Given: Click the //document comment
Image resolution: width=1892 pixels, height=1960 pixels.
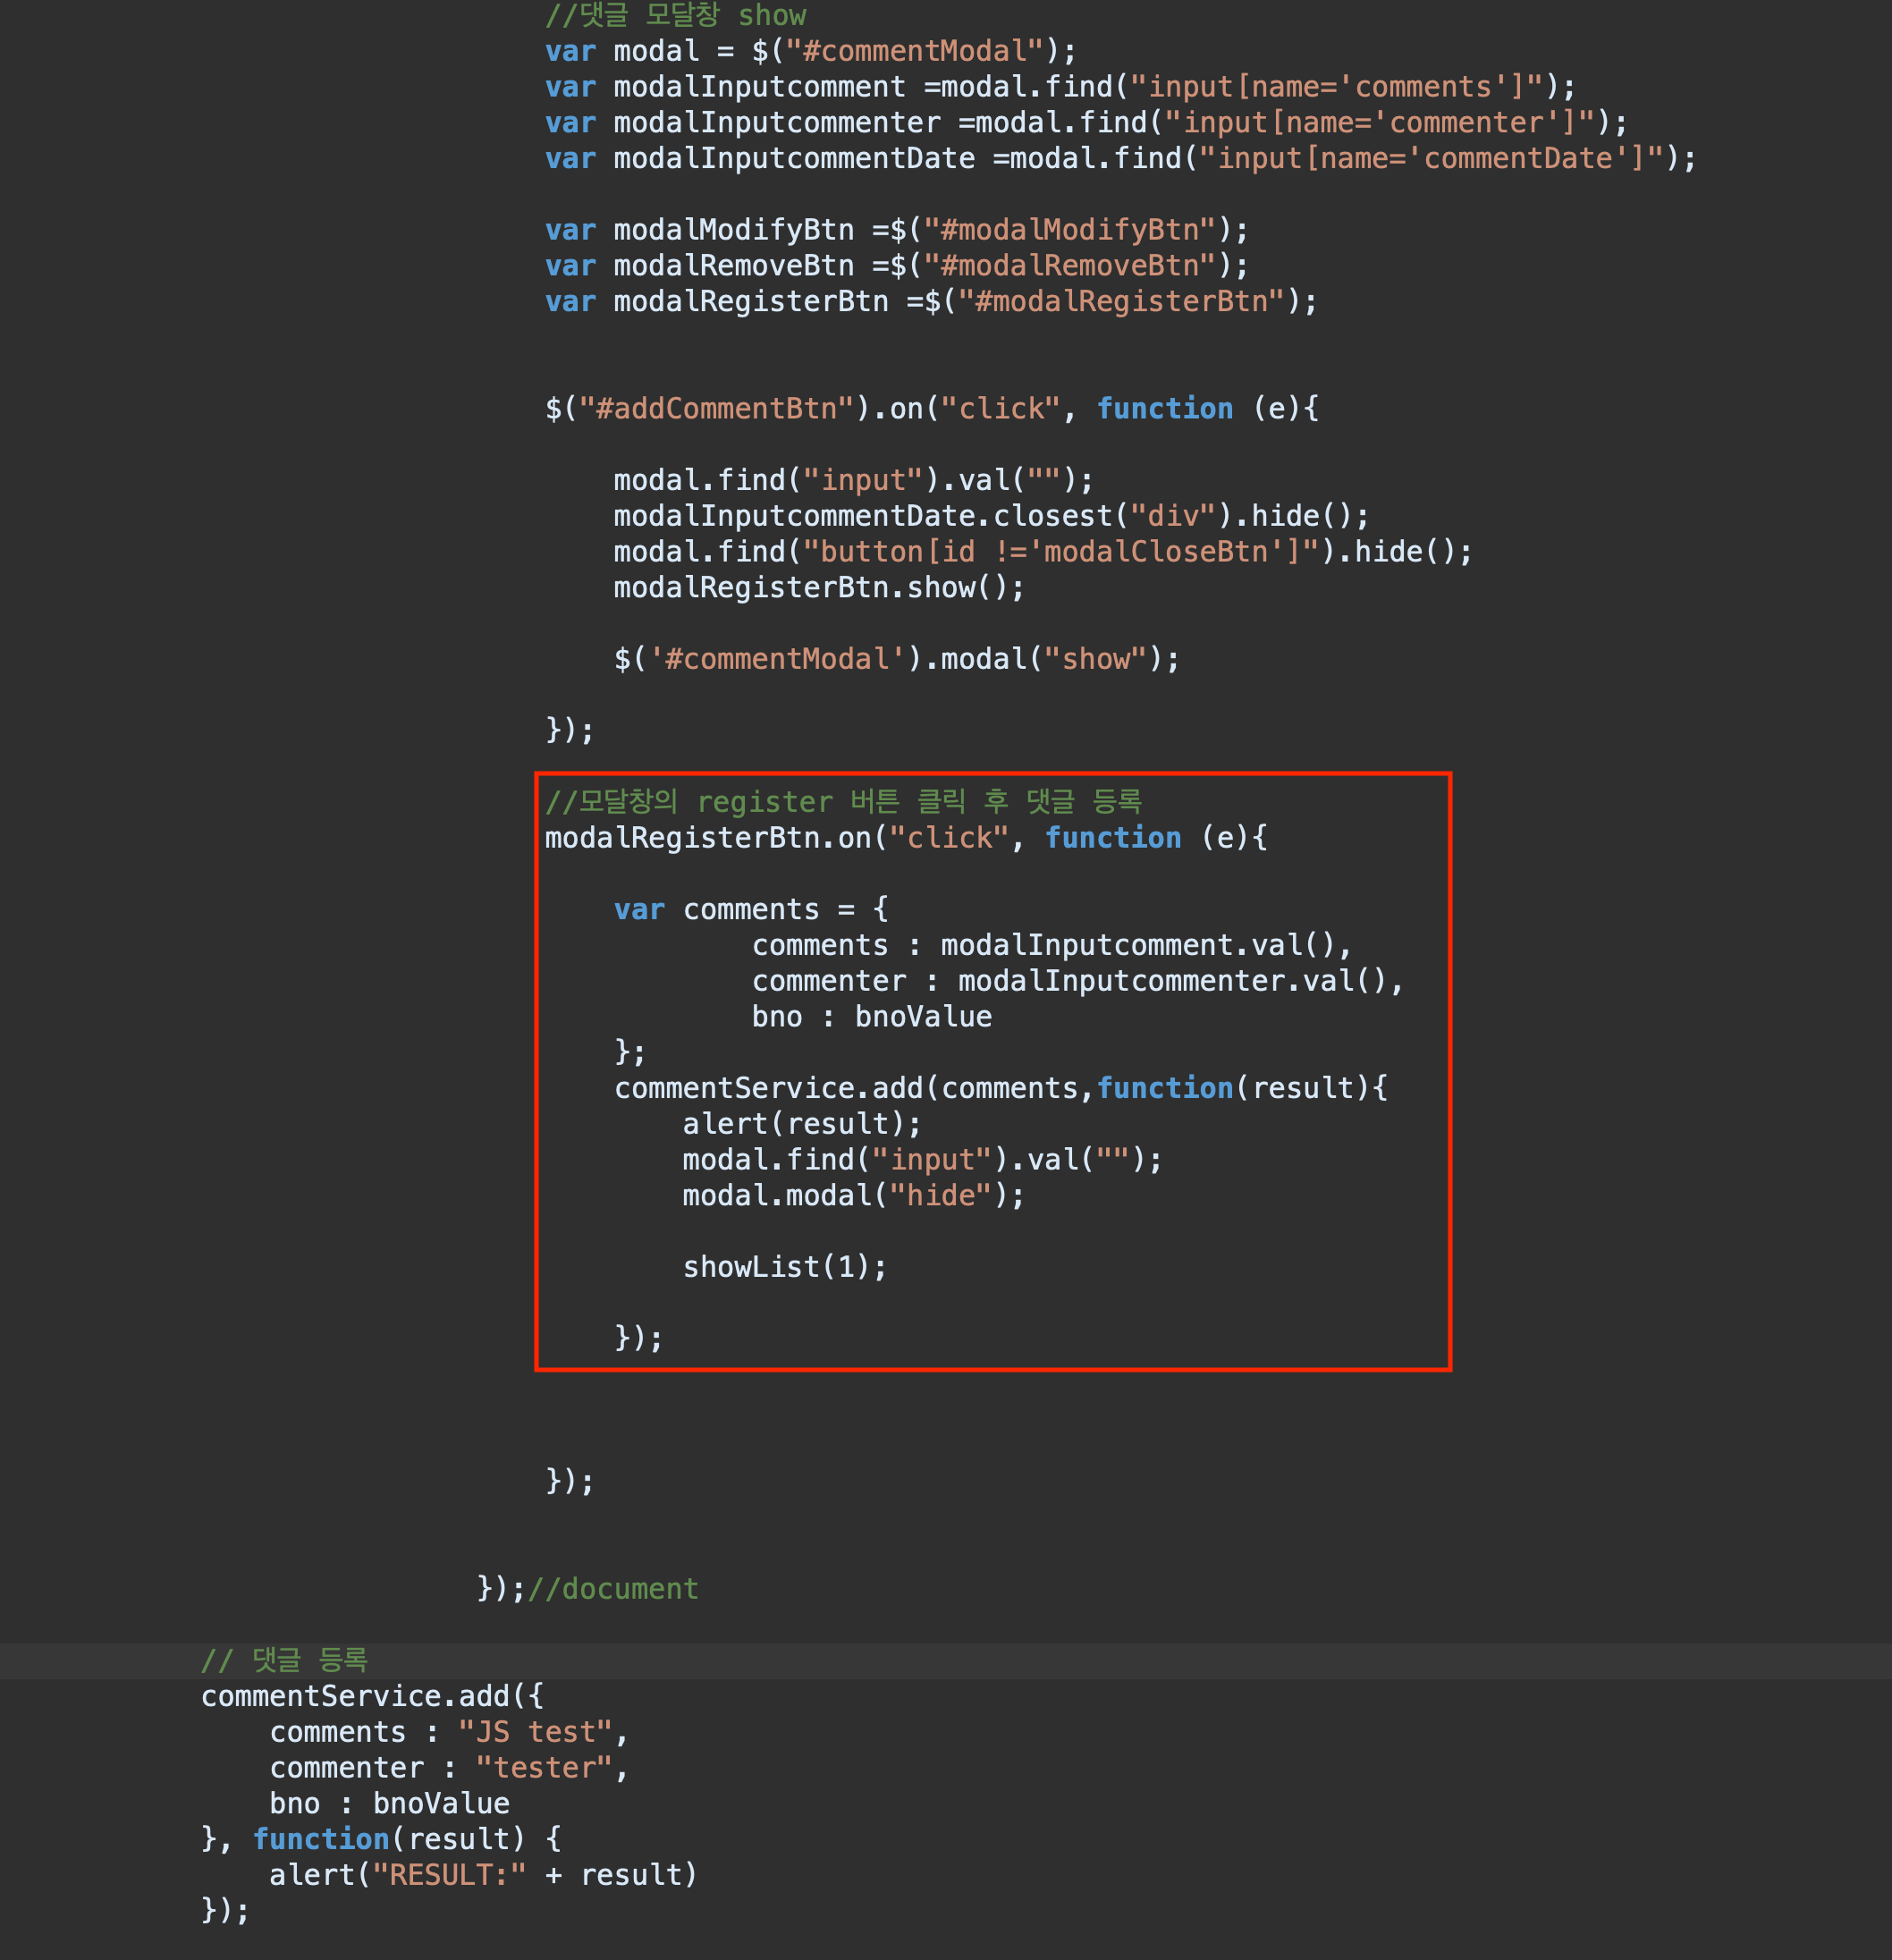Looking at the screenshot, I should [612, 1589].
